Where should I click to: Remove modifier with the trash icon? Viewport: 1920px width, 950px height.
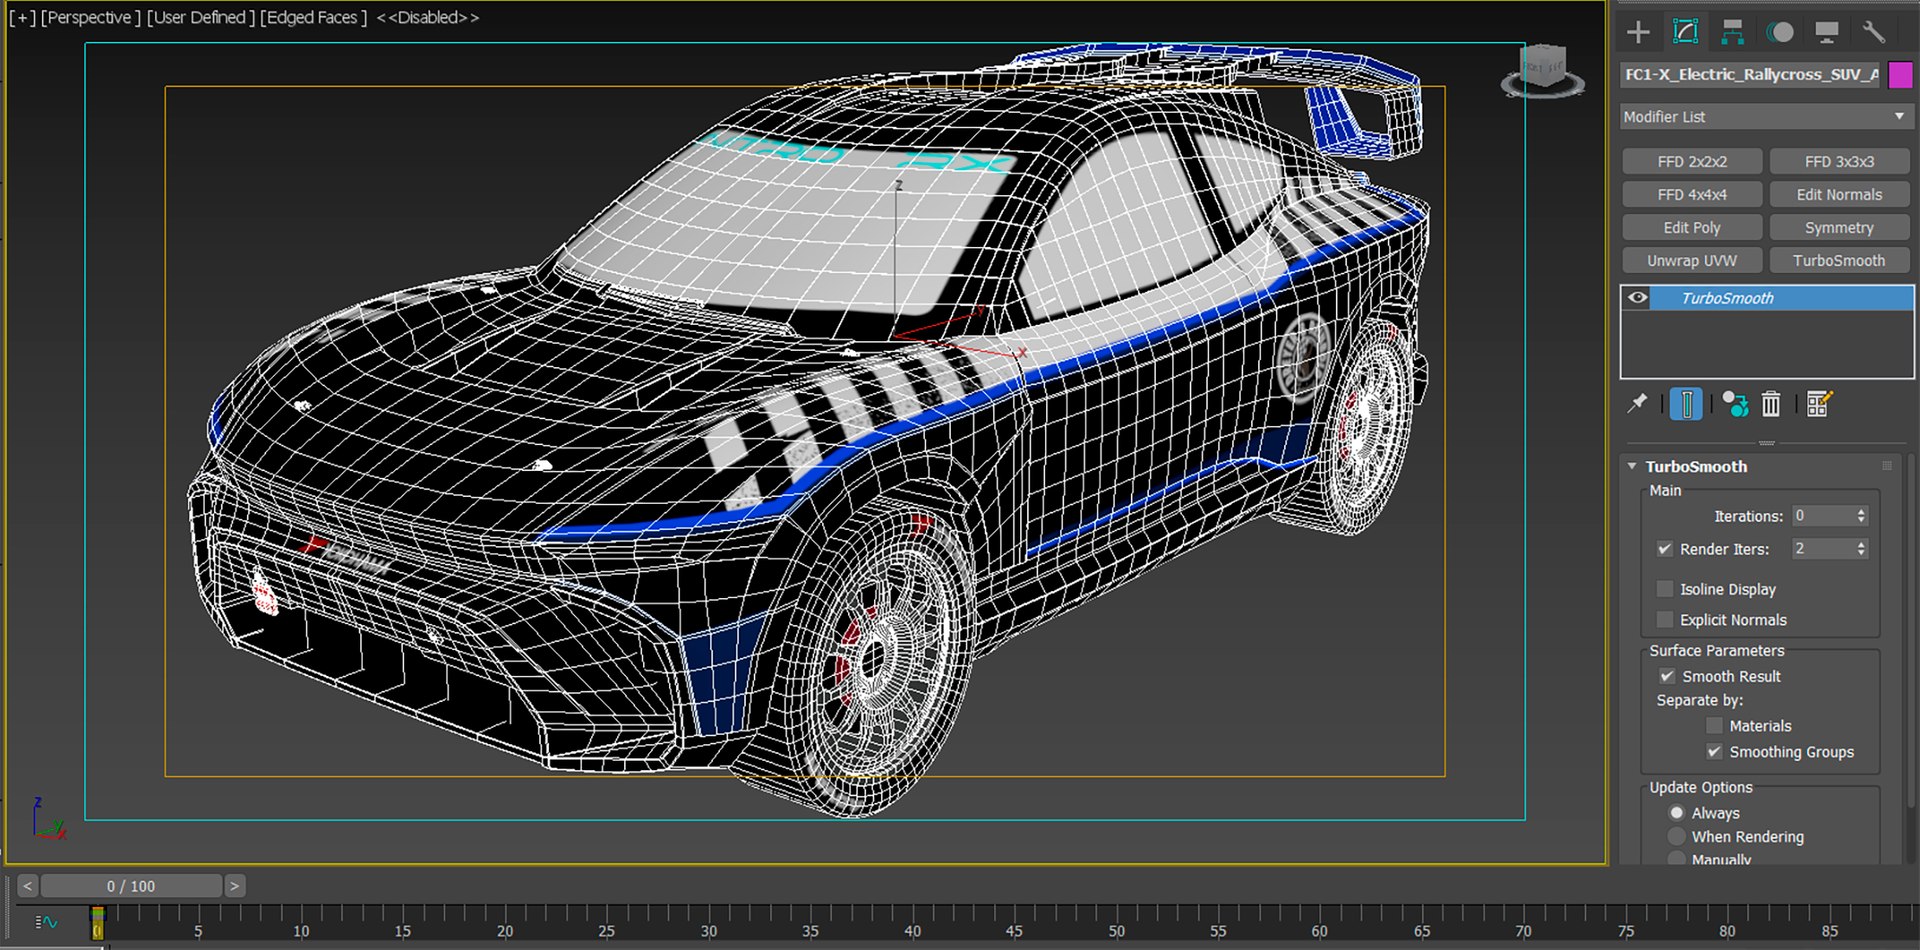click(x=1771, y=404)
